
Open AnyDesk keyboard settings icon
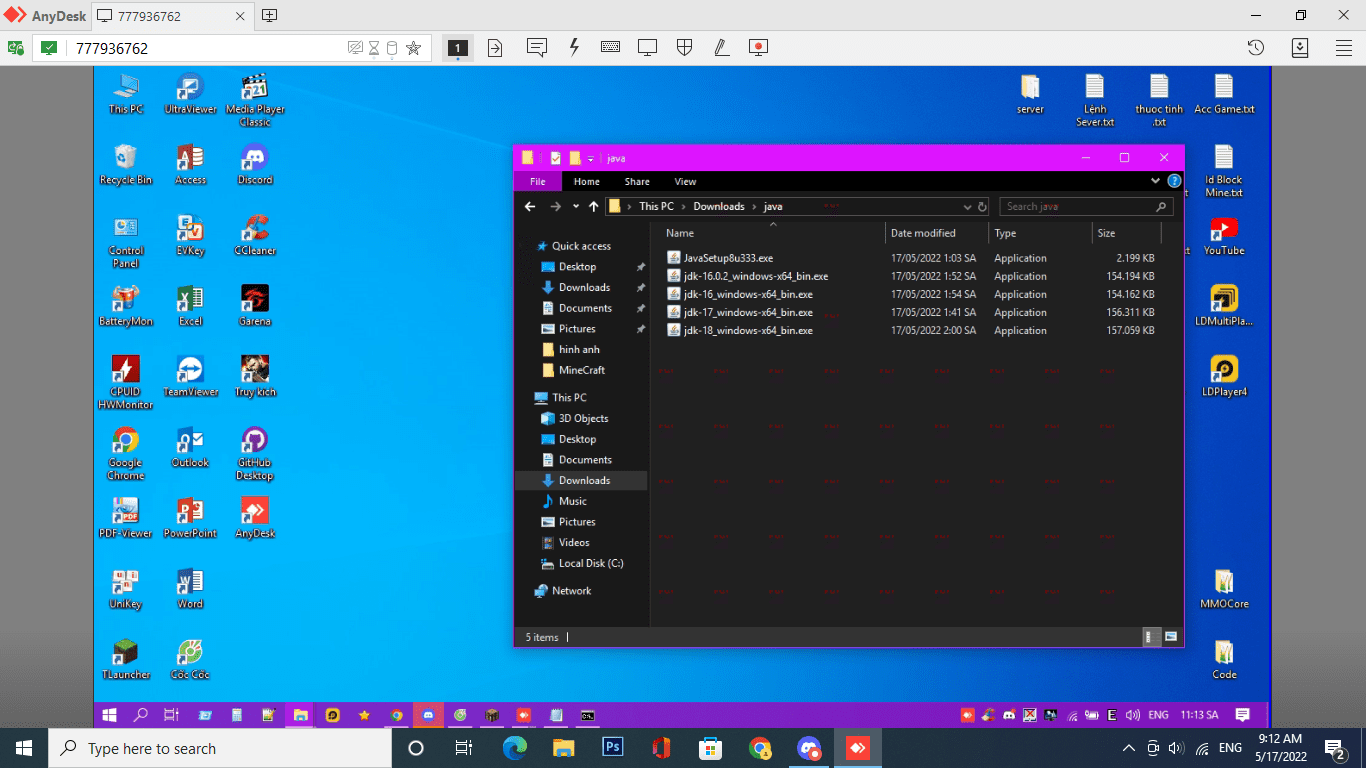point(610,48)
